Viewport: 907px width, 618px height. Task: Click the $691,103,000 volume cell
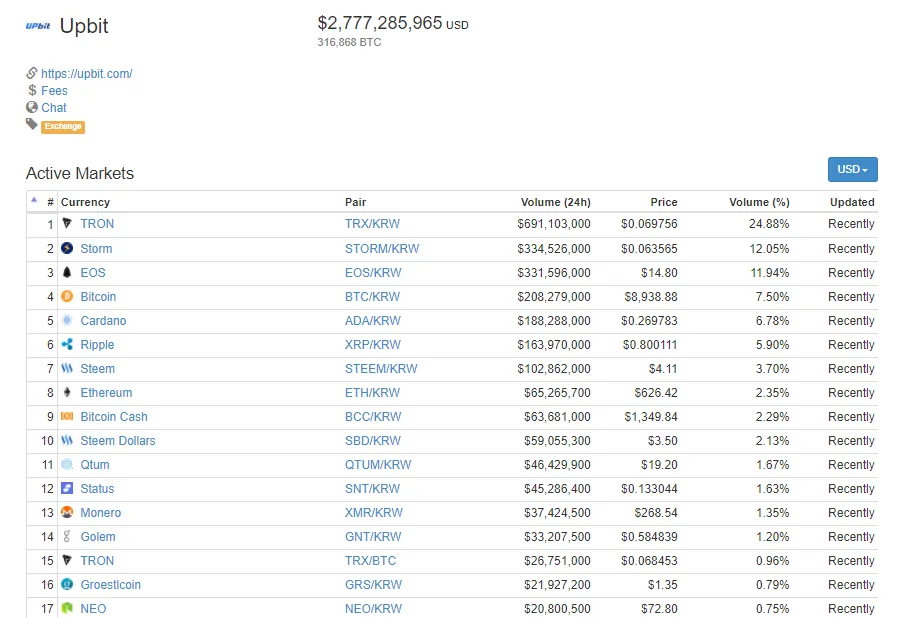(x=554, y=224)
